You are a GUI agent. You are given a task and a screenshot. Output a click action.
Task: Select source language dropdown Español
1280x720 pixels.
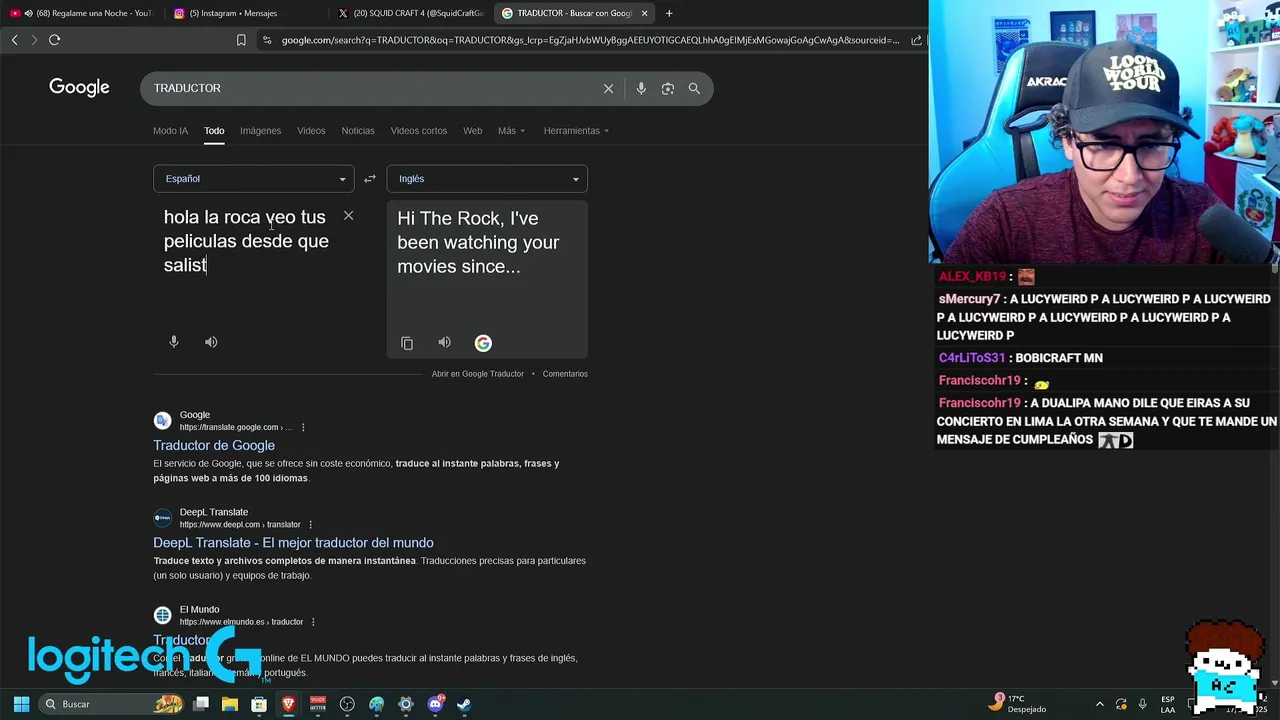point(254,179)
